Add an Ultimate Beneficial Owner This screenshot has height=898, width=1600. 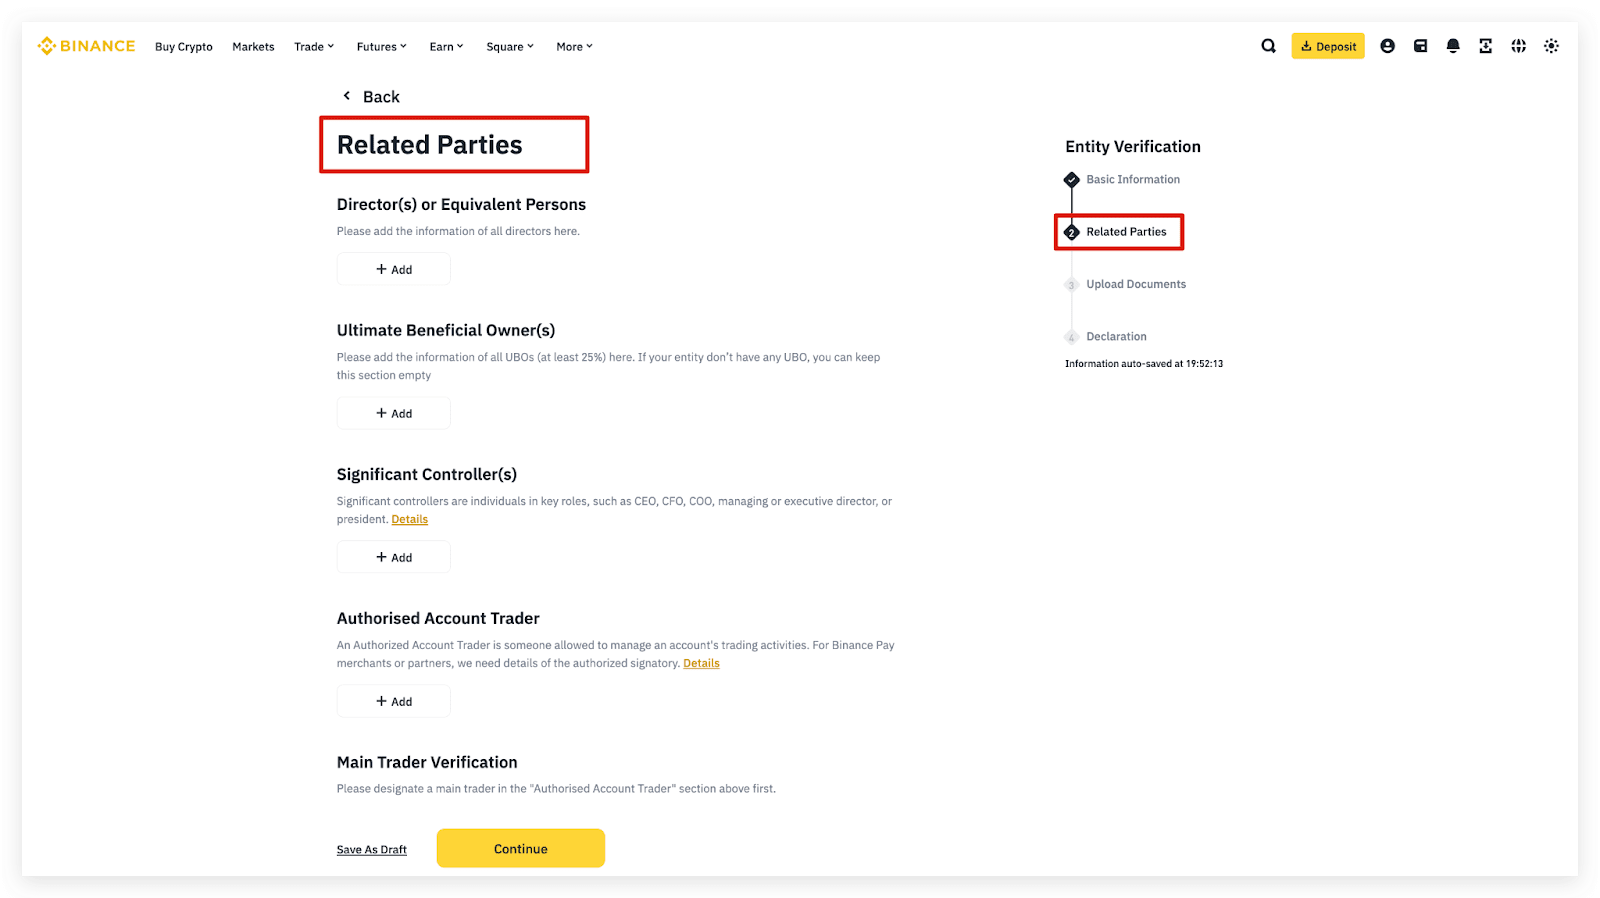coord(394,413)
